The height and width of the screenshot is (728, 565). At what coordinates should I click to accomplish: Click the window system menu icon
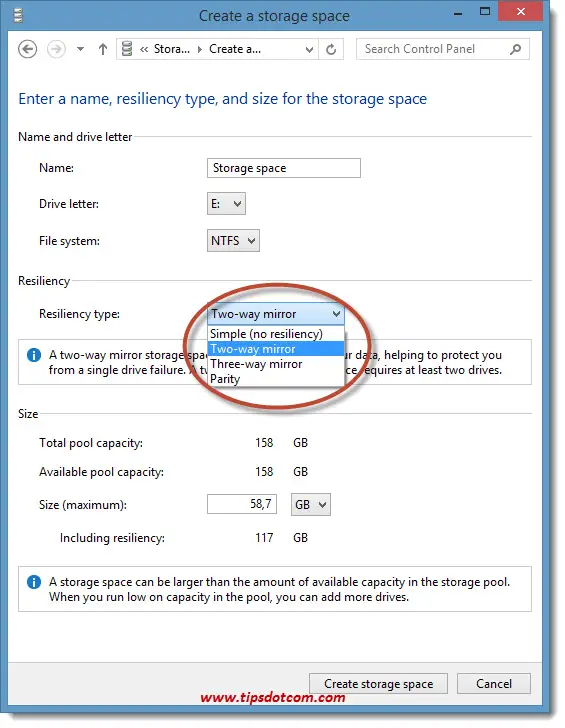tap(18, 15)
